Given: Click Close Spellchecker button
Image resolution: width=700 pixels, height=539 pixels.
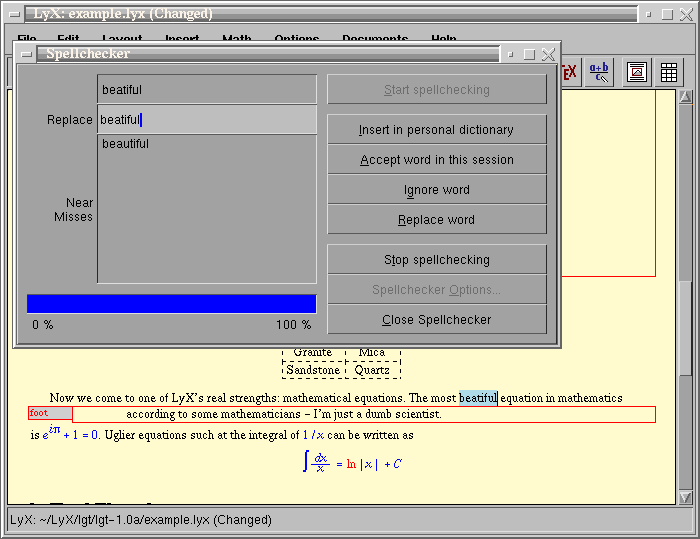Looking at the screenshot, I should tap(437, 319).
